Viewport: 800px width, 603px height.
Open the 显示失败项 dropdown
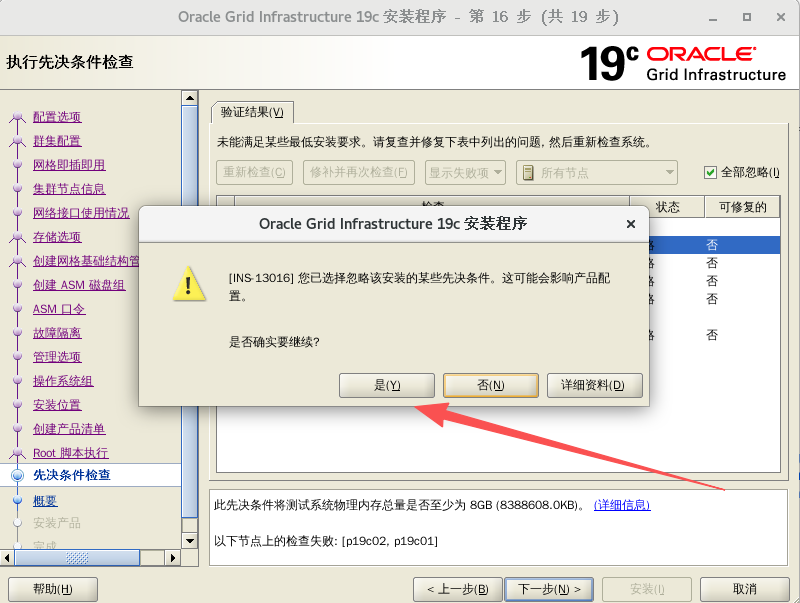(x=465, y=172)
